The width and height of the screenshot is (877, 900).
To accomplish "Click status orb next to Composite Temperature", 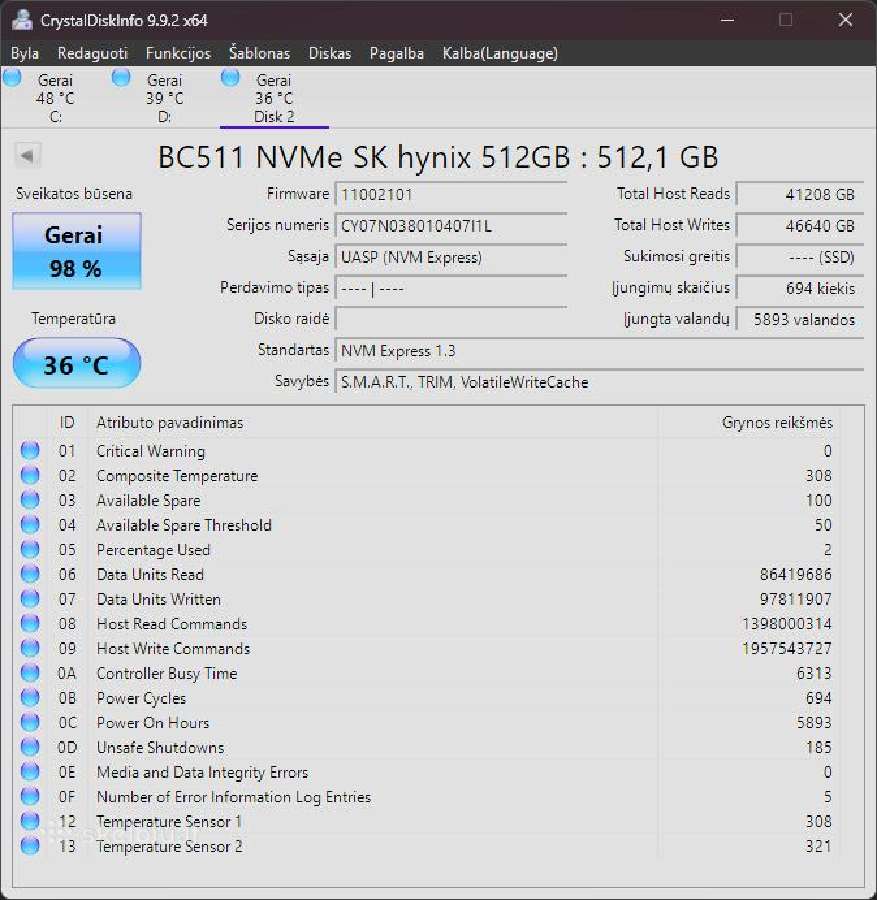I will [30, 475].
